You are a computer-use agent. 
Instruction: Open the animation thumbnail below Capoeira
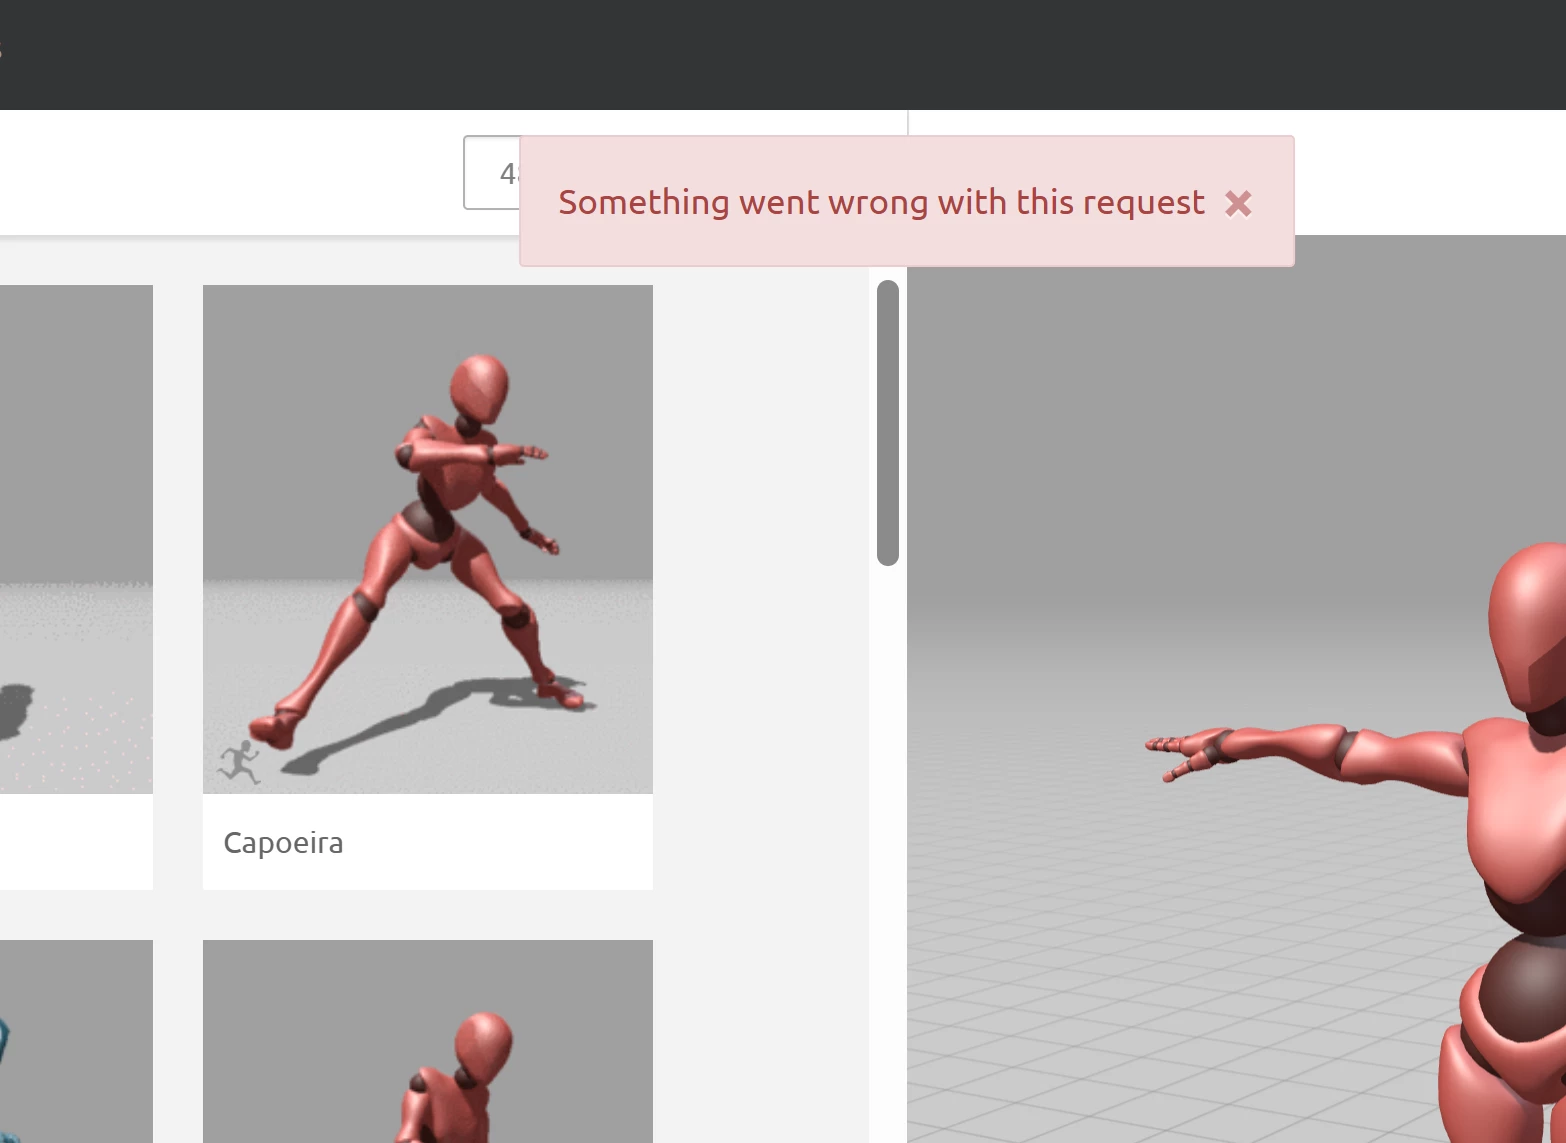[428, 1041]
